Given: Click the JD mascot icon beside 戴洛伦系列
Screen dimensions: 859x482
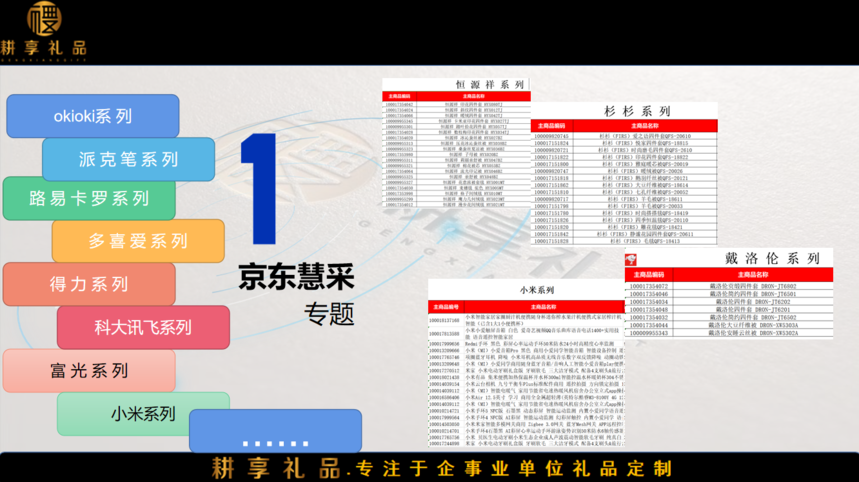Looking at the screenshot, I should click(631, 260).
